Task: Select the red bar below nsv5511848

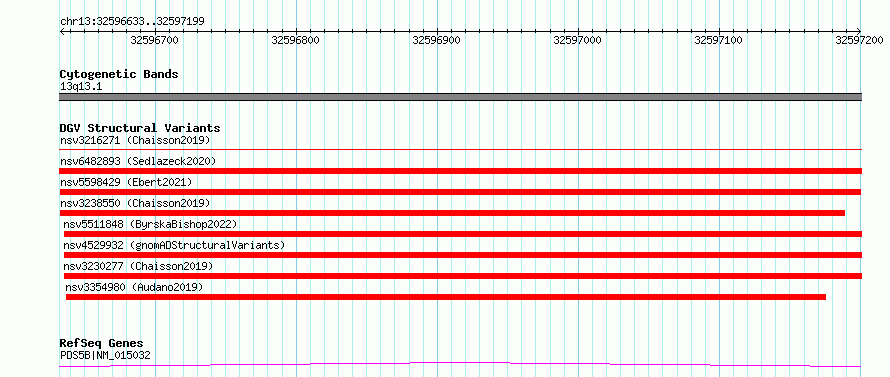Action: click(x=463, y=234)
